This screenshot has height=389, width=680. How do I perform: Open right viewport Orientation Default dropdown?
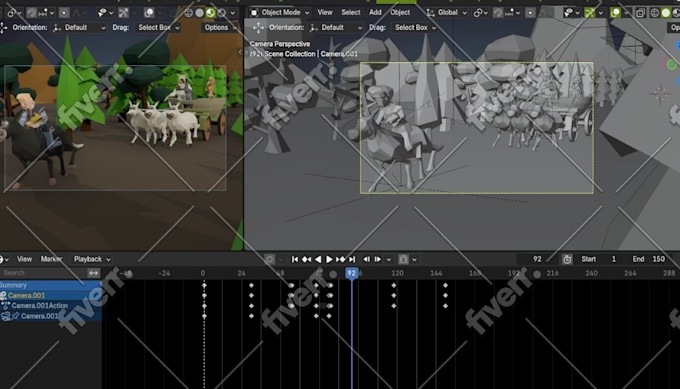point(337,27)
